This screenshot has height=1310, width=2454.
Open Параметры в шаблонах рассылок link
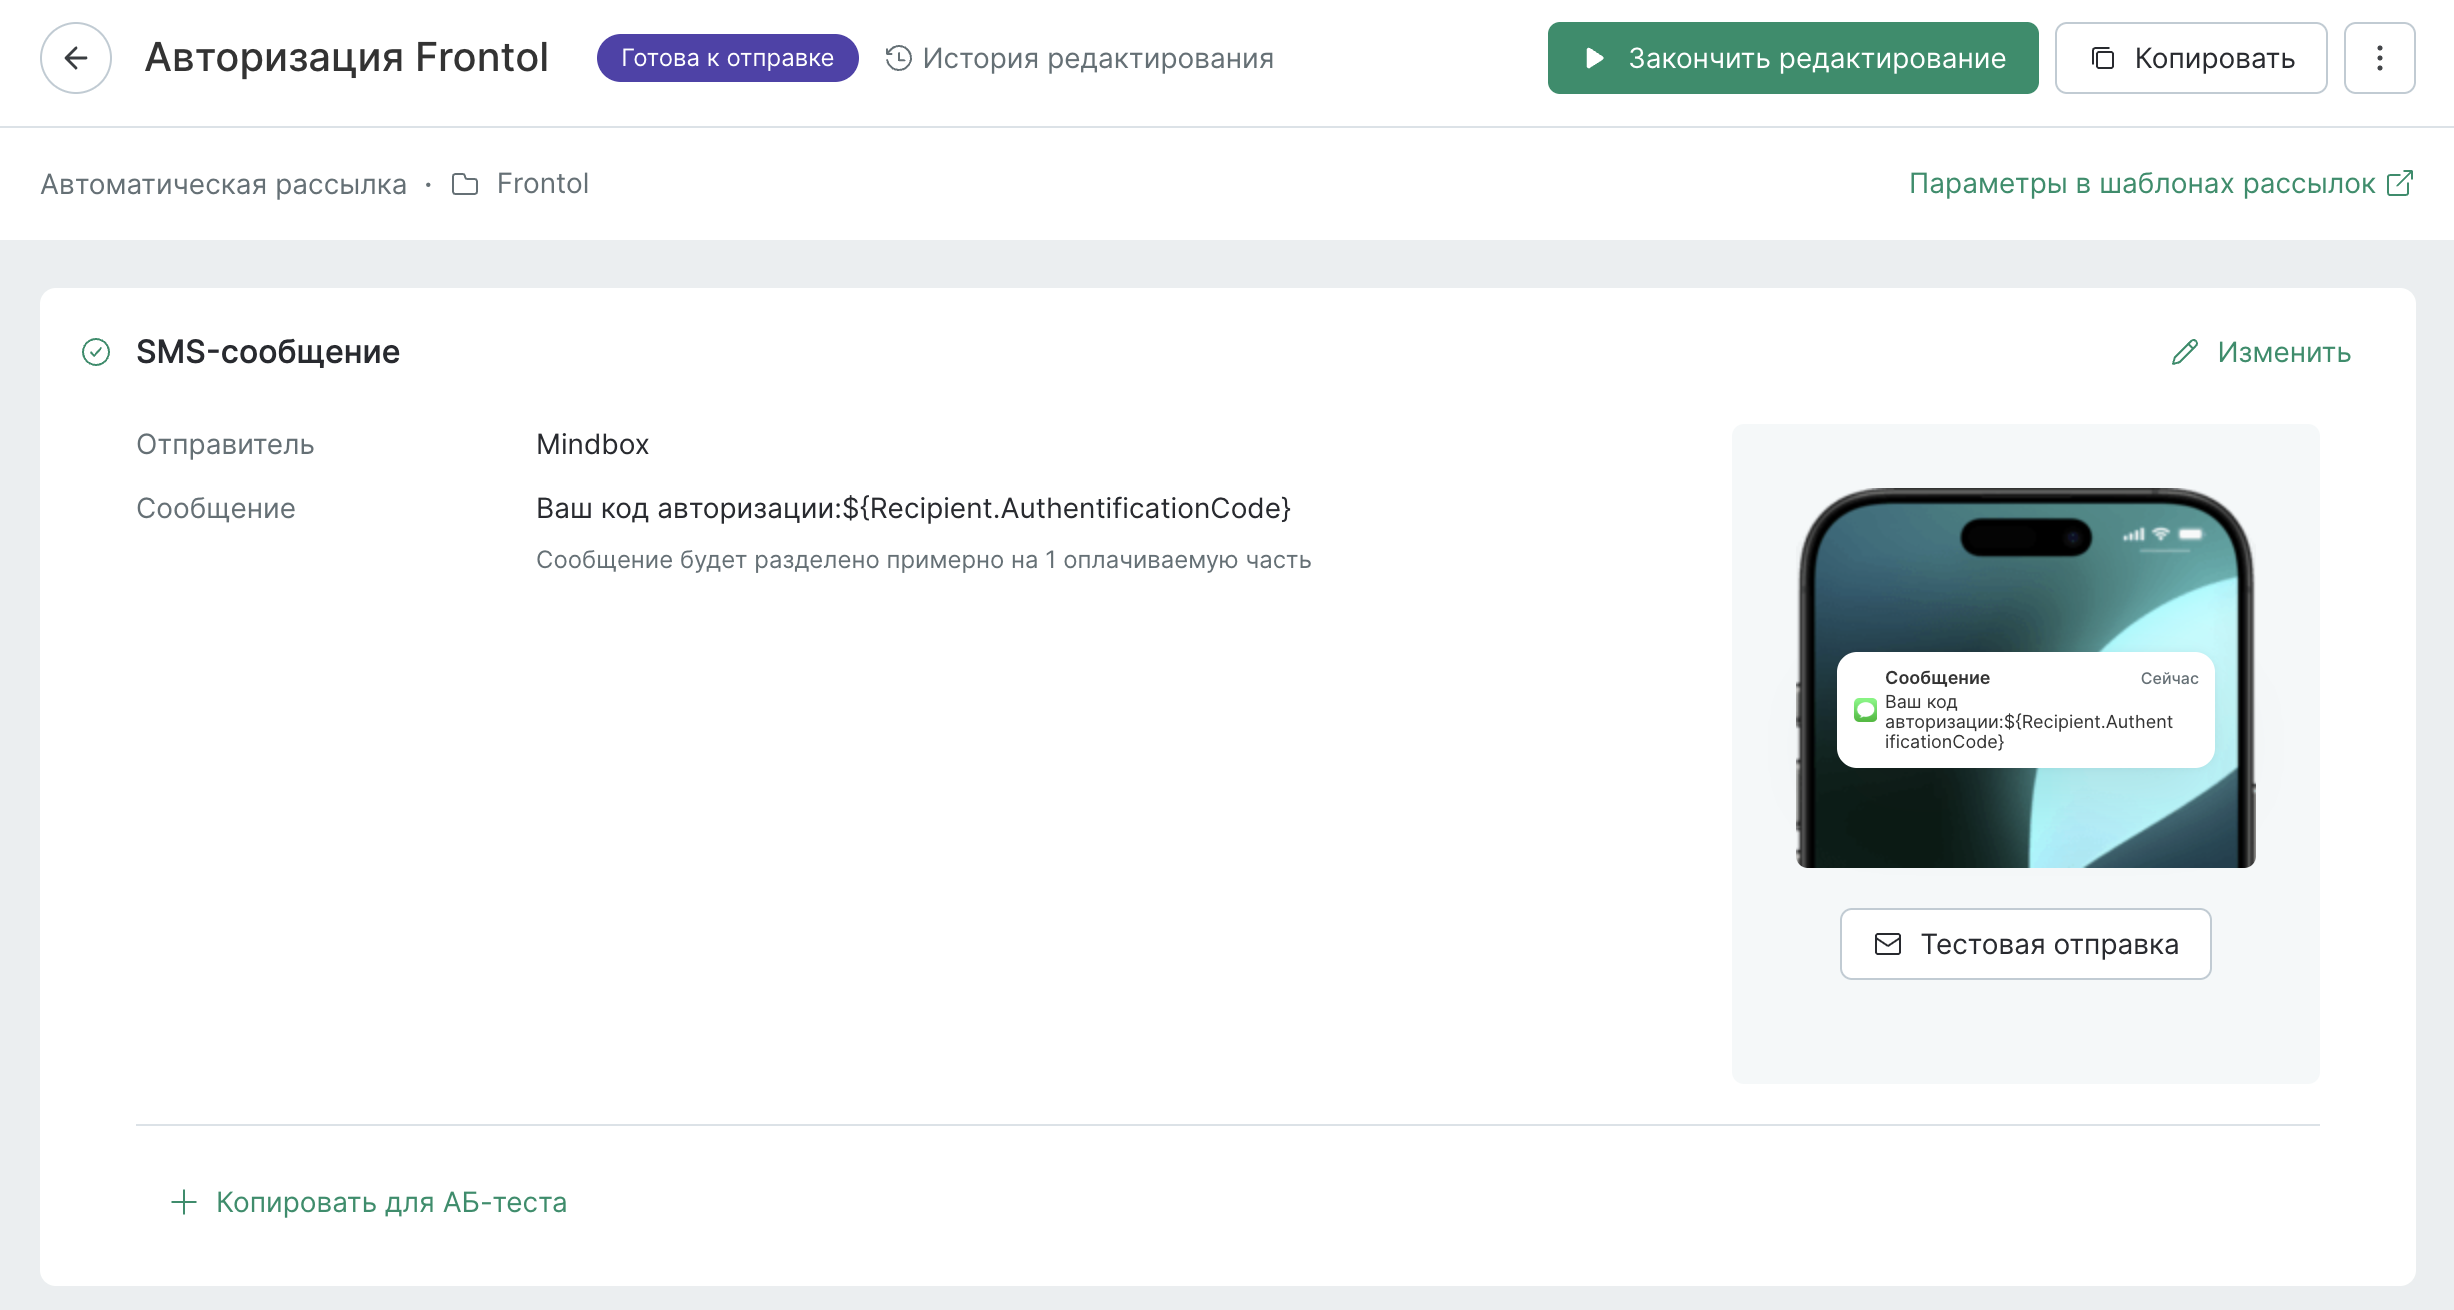[x=2141, y=183]
